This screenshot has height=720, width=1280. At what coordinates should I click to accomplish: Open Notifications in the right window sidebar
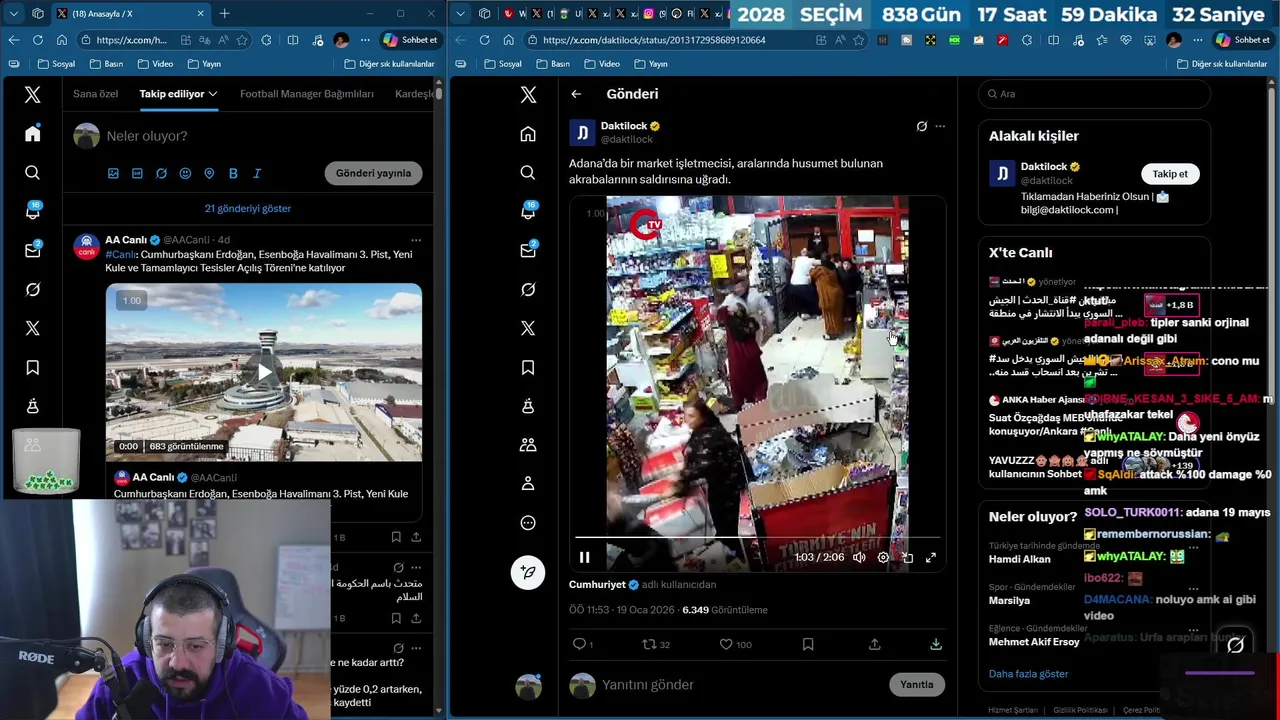point(528,210)
